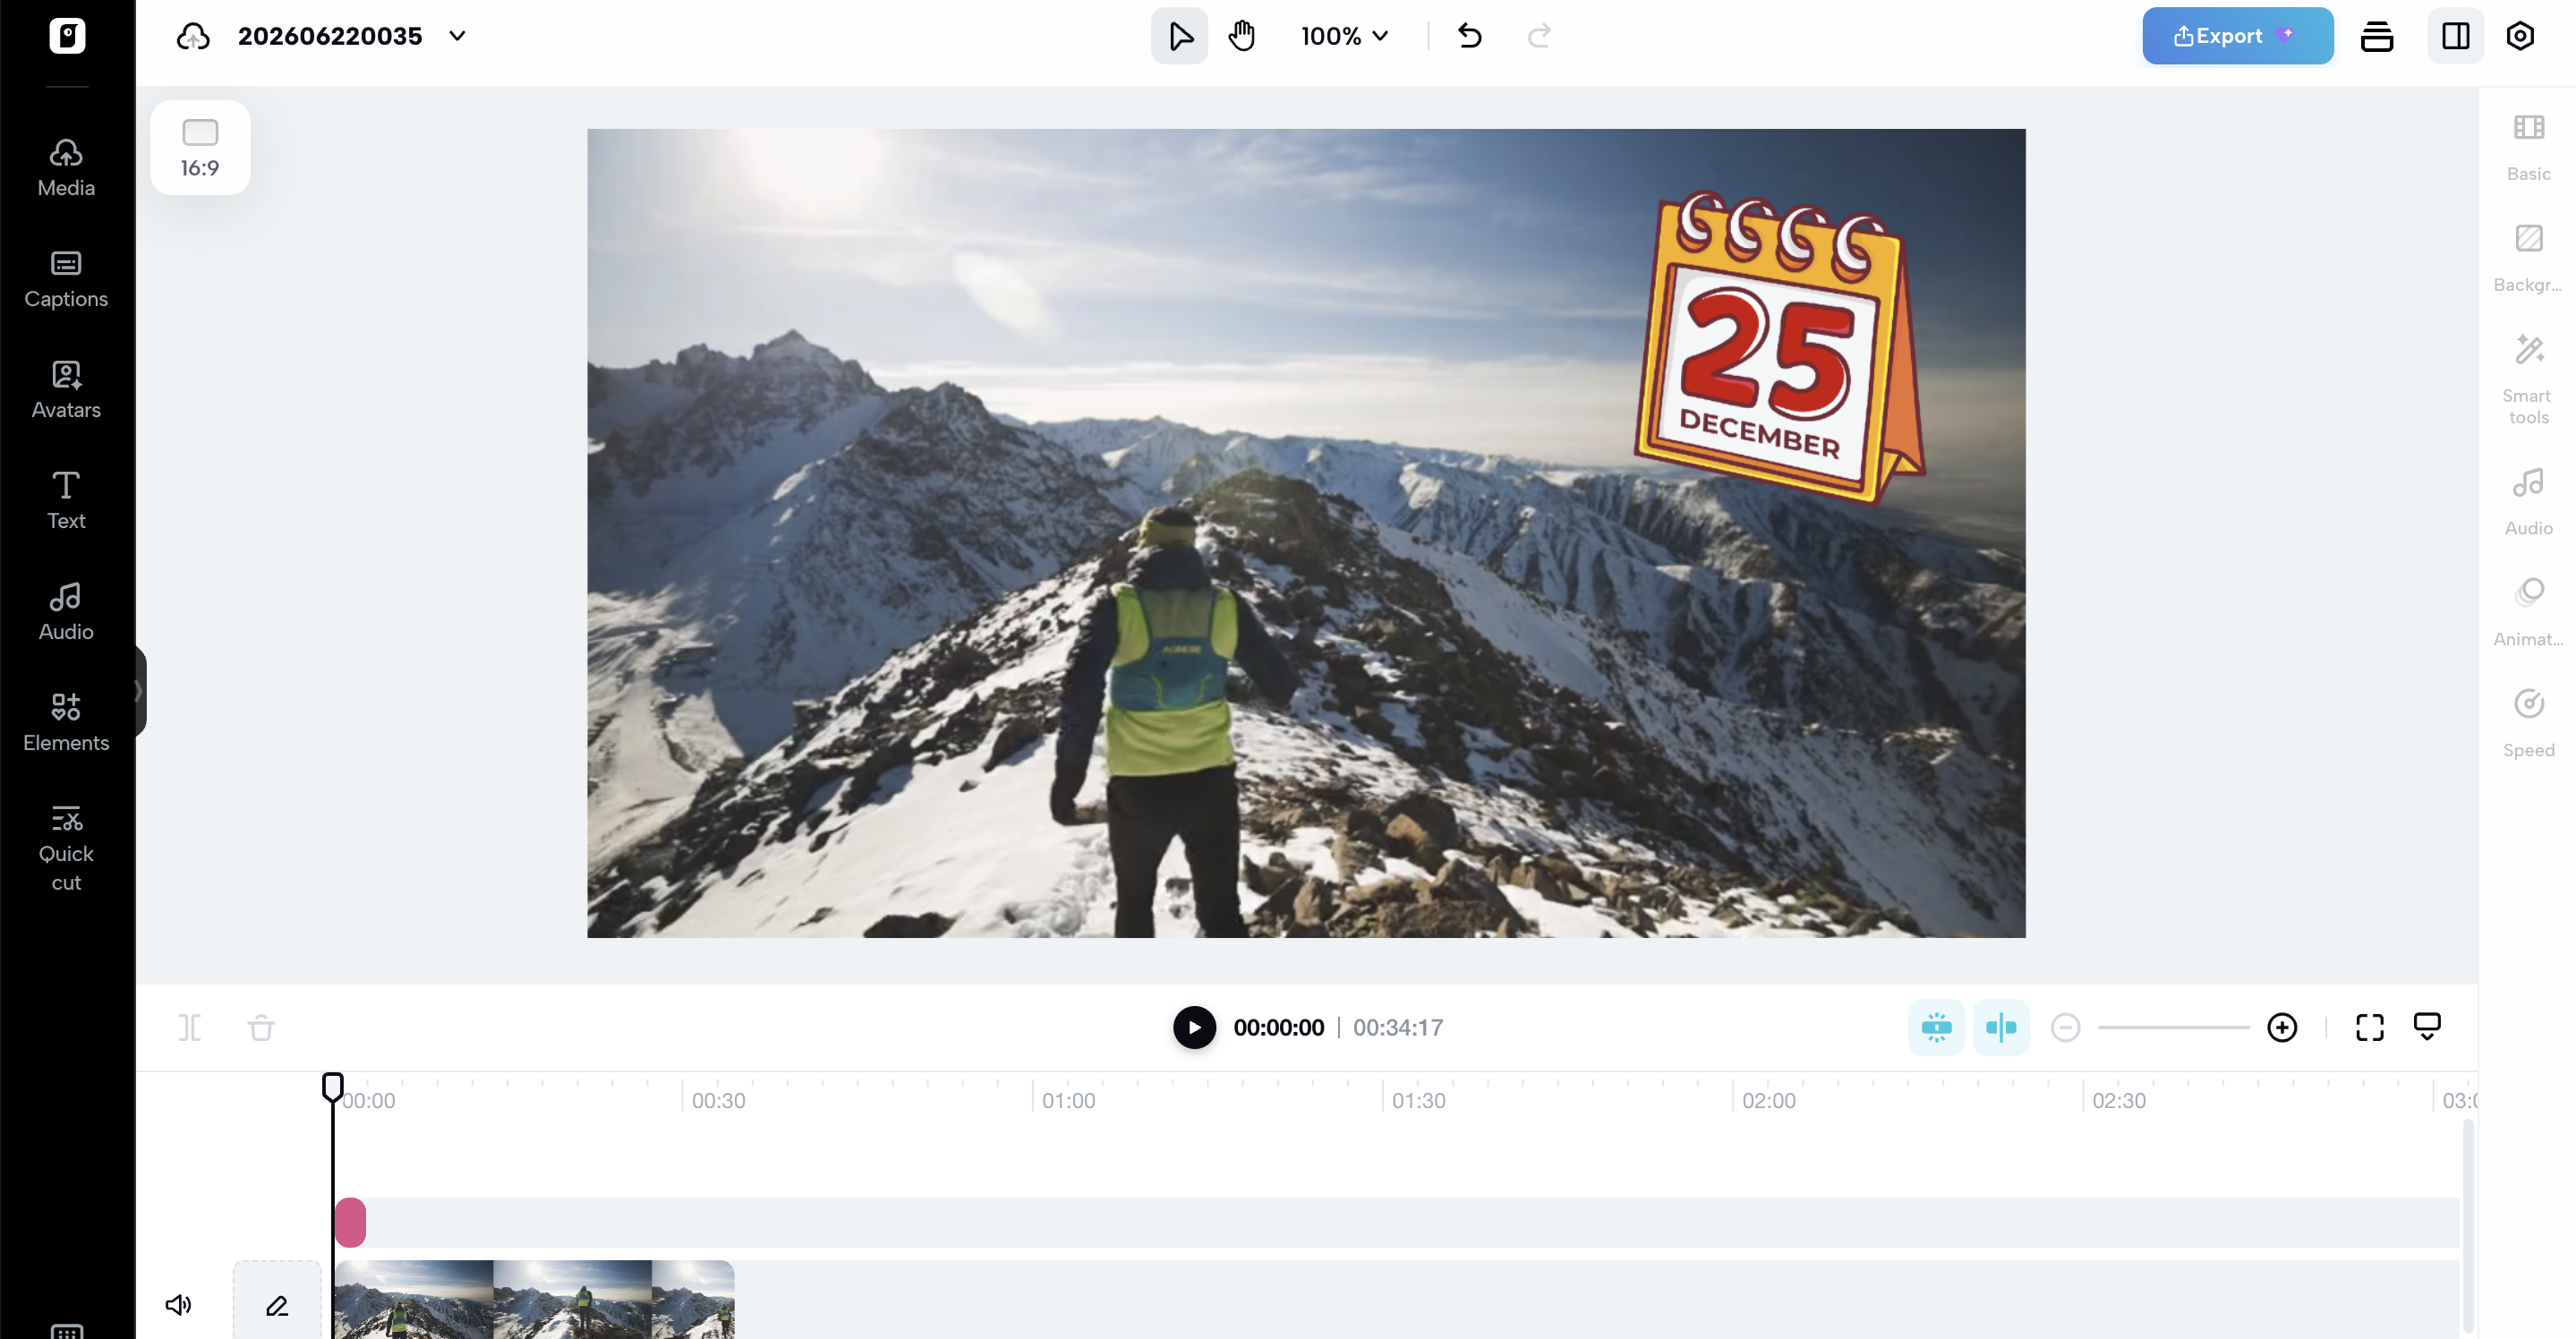Click the app home logo
This screenshot has width=2576, height=1339.
[67, 36]
